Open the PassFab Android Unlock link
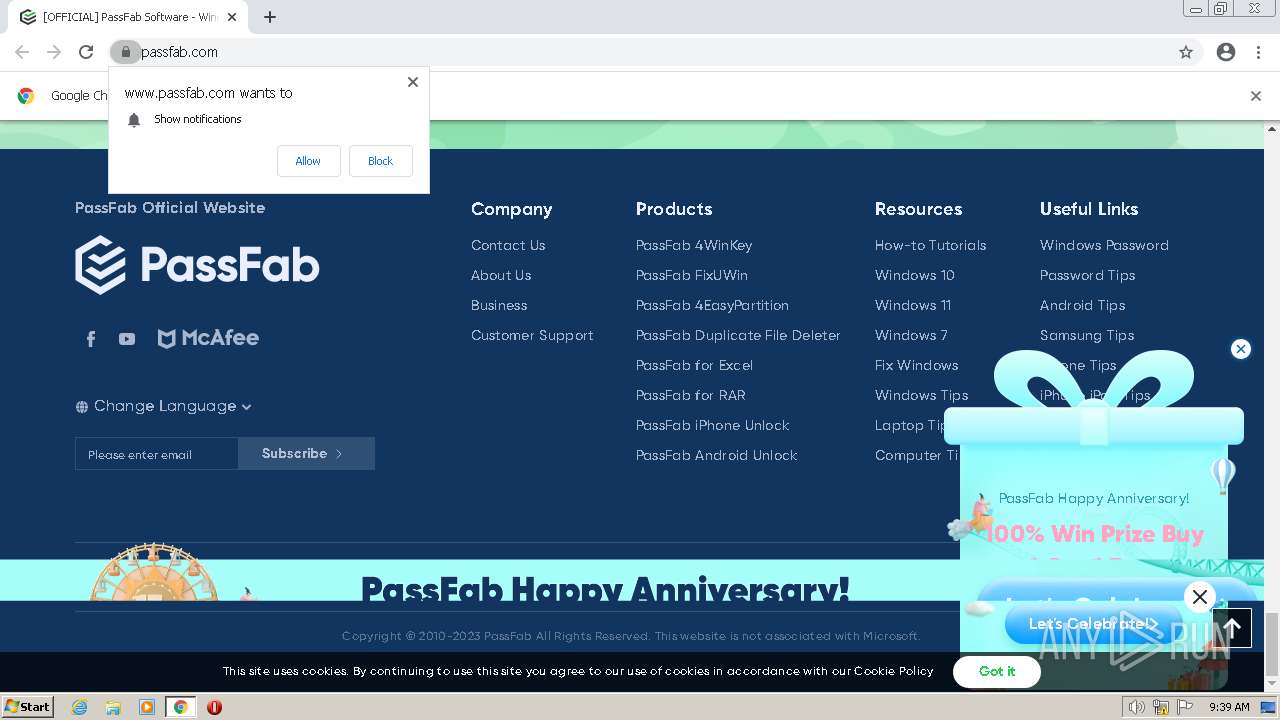The width and height of the screenshot is (1280, 720). [x=717, y=455]
